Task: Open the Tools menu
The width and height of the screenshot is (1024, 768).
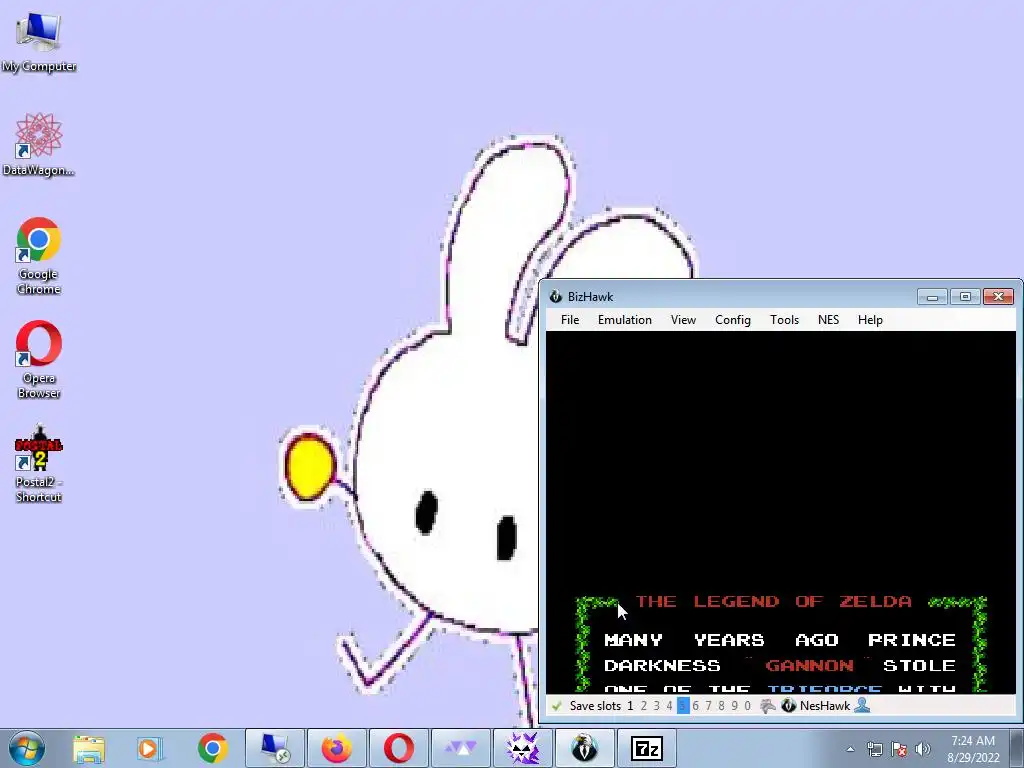Action: tap(784, 320)
